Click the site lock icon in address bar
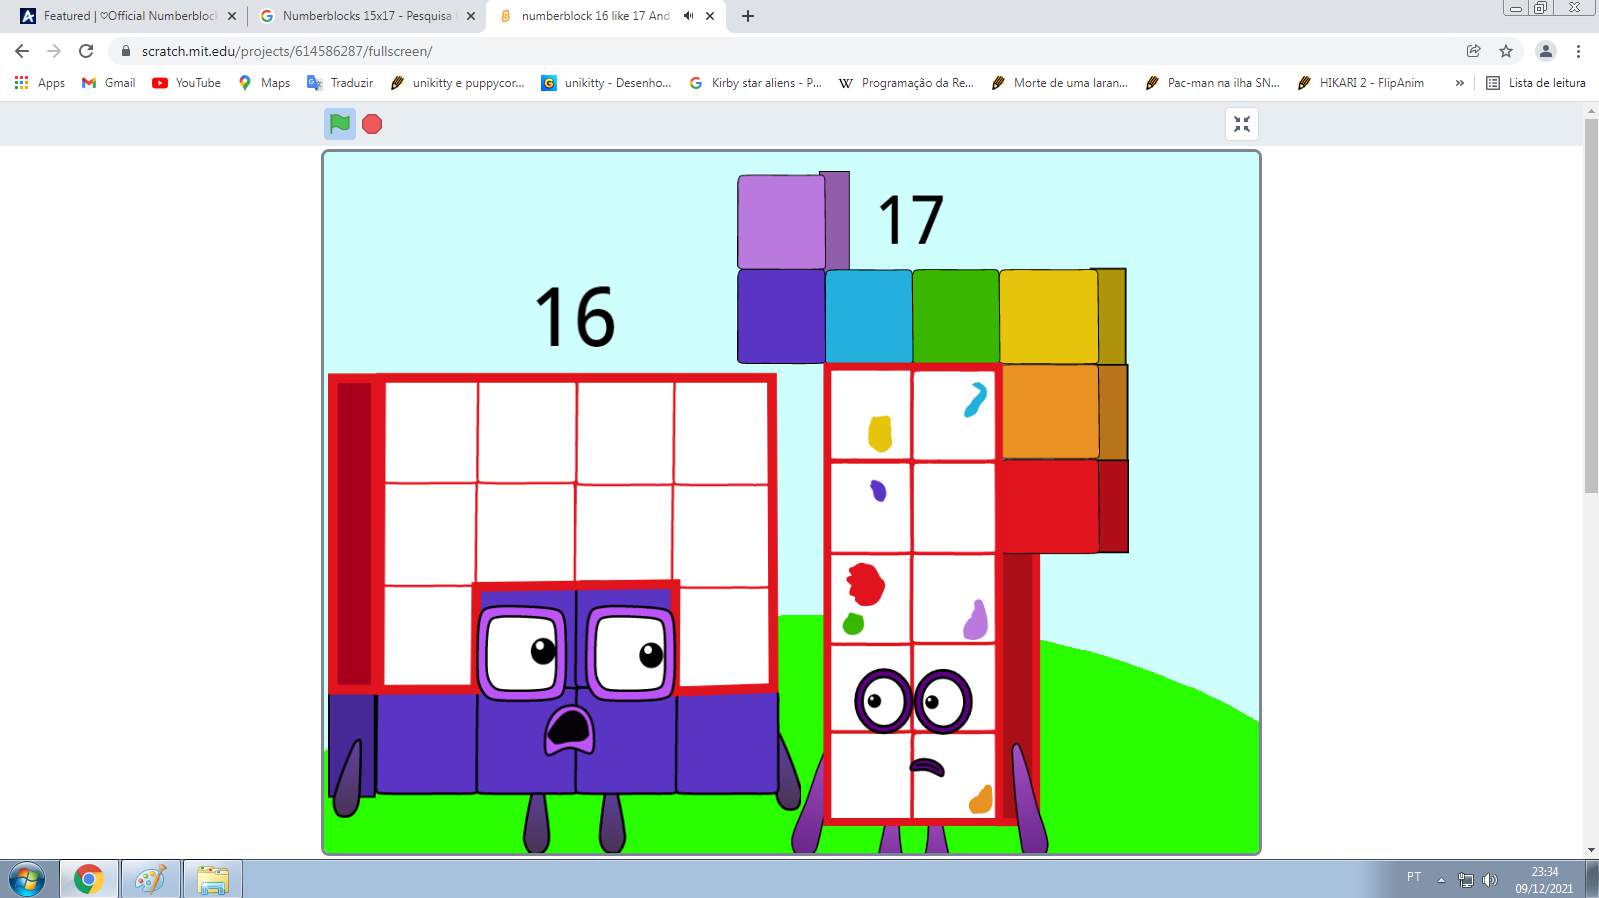1599x898 pixels. pos(125,51)
